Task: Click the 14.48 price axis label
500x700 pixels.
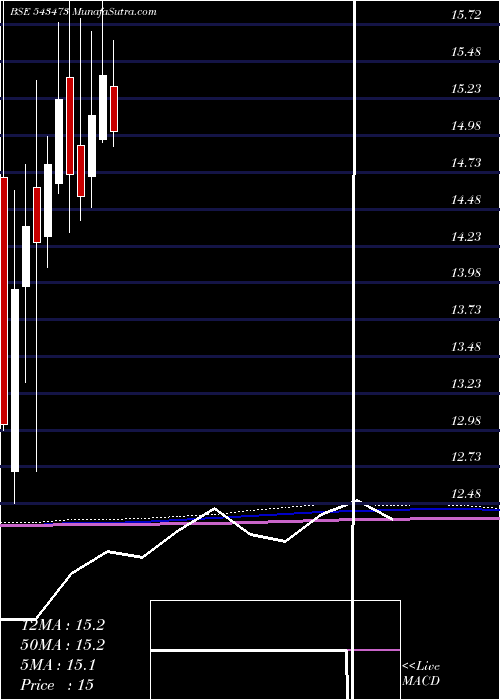Action: [466, 200]
